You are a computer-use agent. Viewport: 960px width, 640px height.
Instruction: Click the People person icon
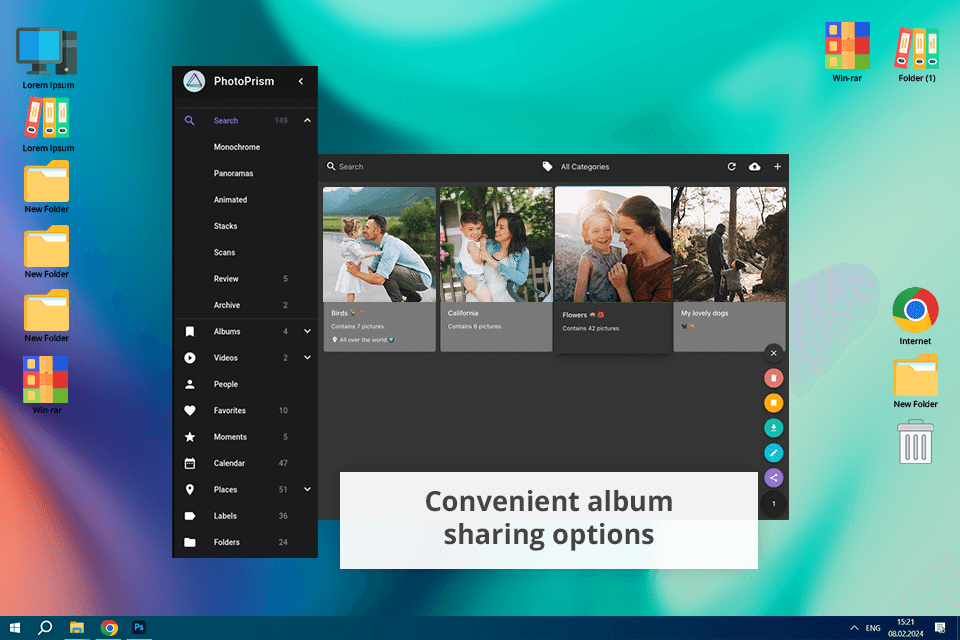pyautogui.click(x=190, y=384)
